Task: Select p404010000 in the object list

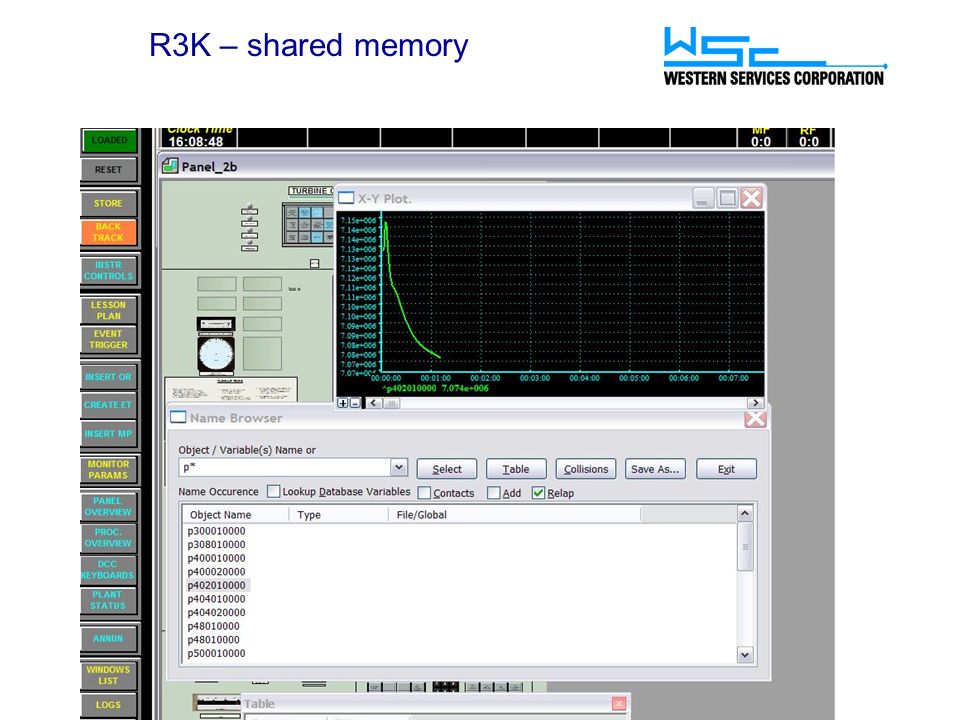Action: [216, 599]
